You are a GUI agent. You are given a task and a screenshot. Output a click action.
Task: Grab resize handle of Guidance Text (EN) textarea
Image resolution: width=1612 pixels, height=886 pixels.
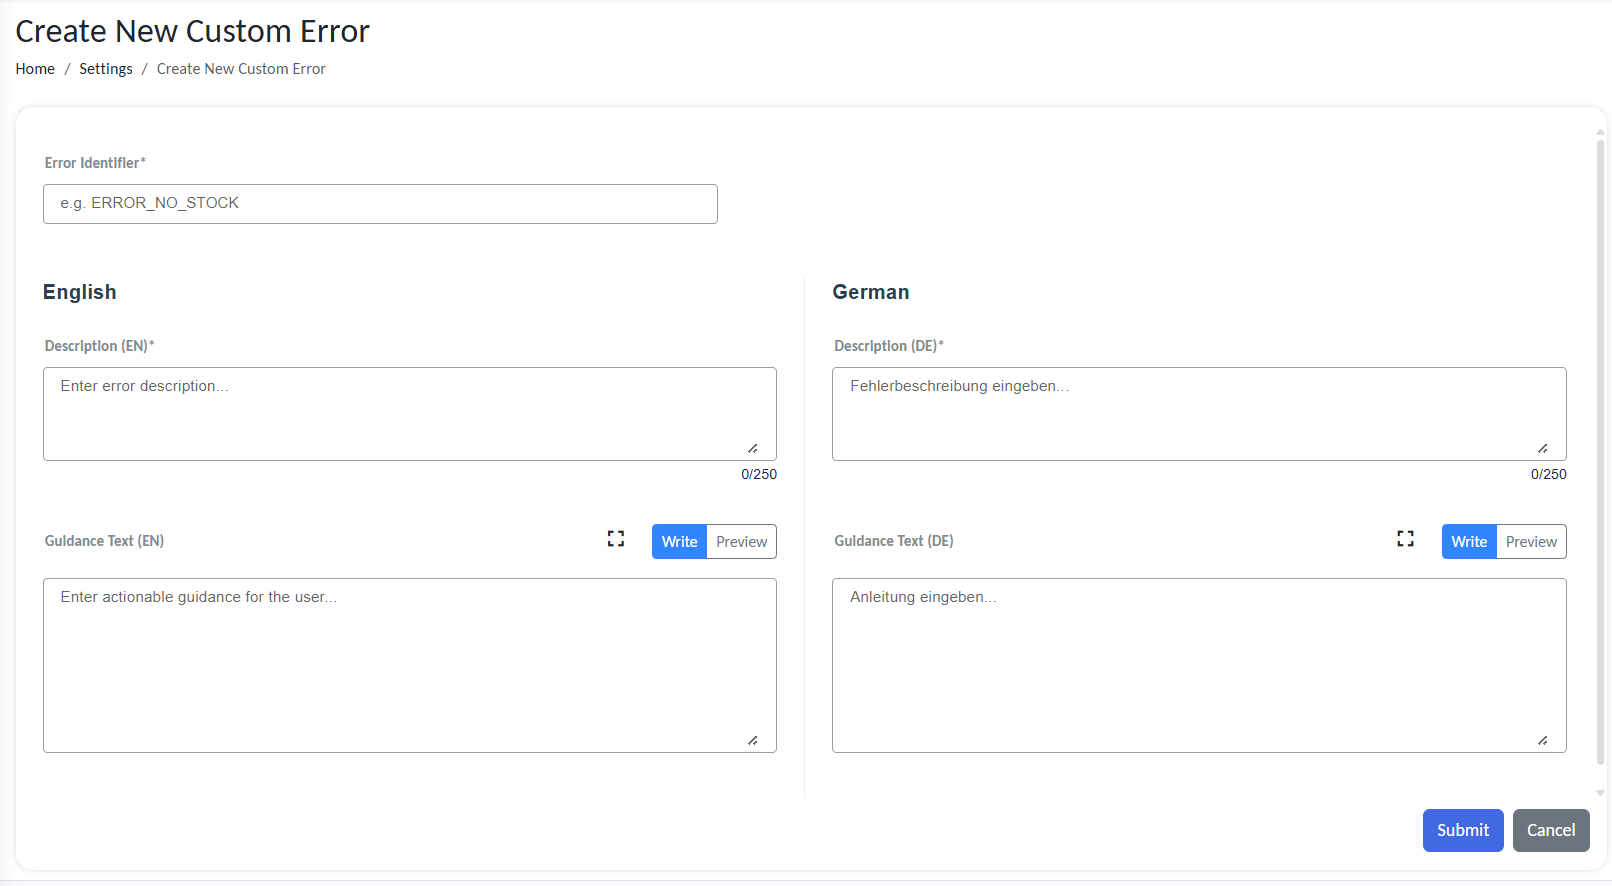752,741
